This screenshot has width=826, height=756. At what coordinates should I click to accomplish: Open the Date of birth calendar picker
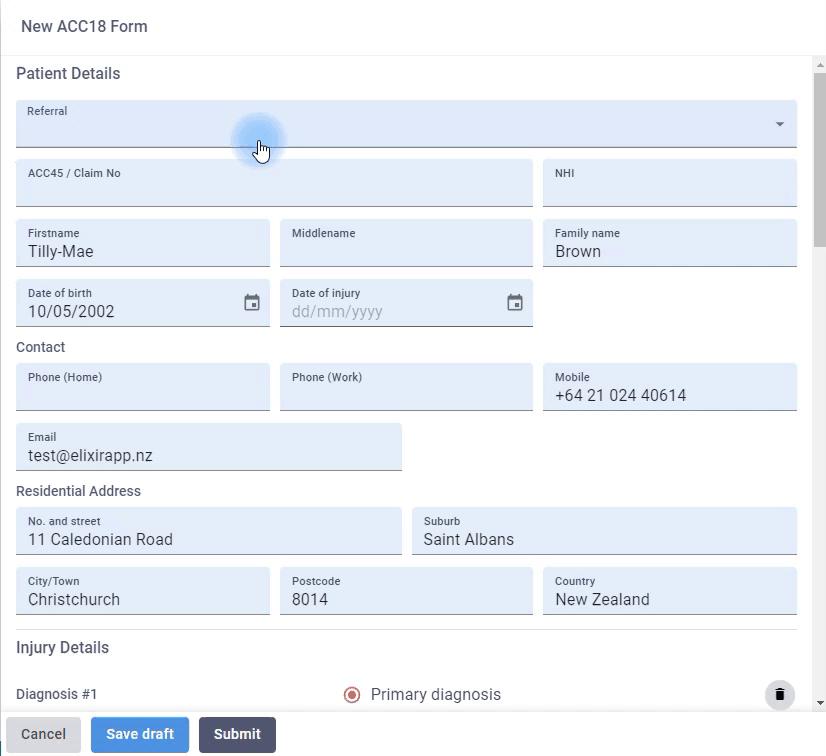pos(251,301)
